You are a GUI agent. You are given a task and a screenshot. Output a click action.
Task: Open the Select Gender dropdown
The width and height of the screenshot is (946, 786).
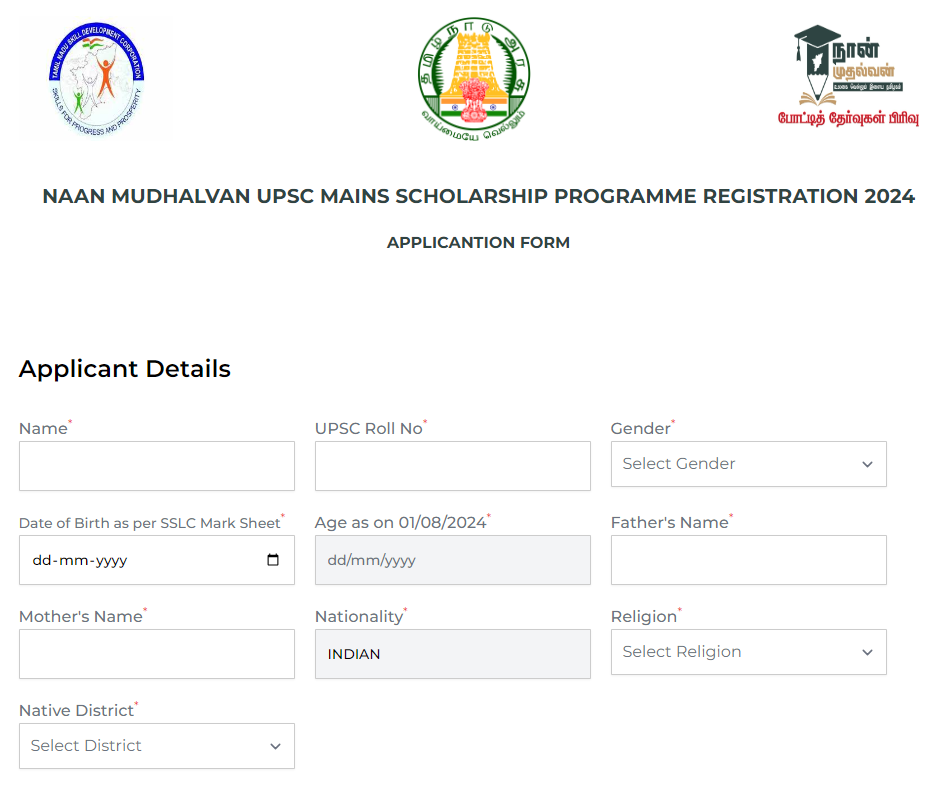pyautogui.click(x=748, y=464)
